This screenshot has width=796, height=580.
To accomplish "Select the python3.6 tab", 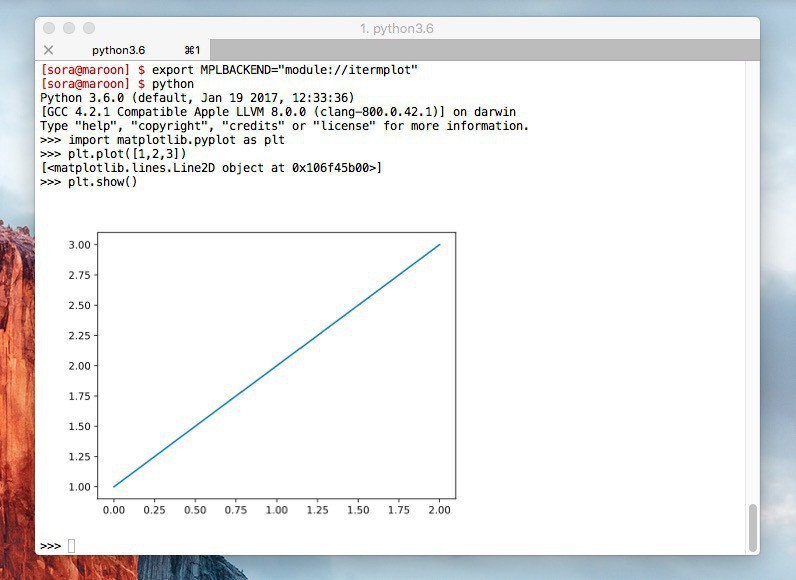I will click(x=120, y=50).
